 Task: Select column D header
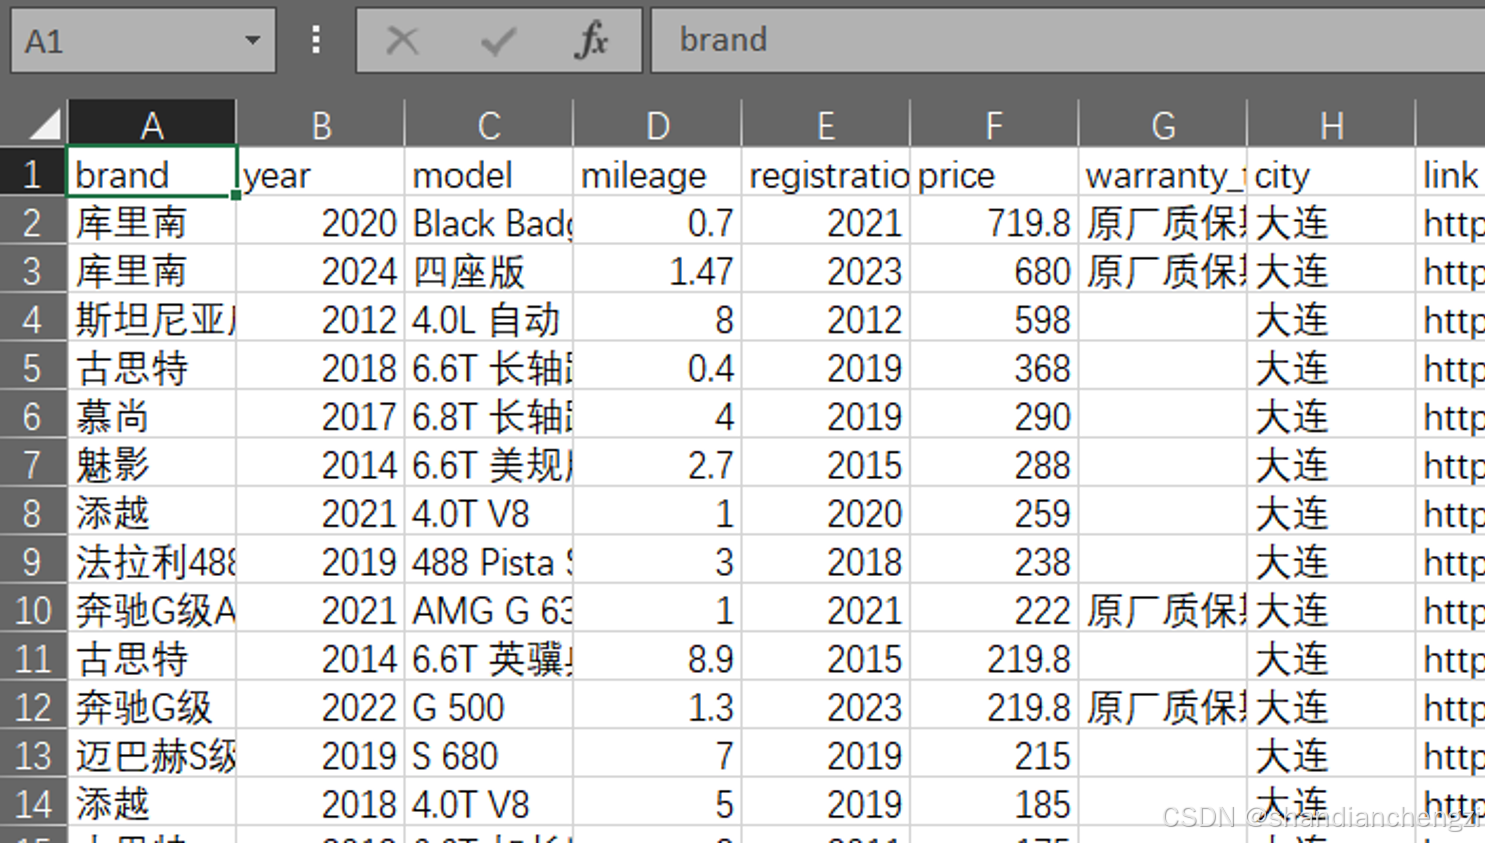[x=658, y=124]
